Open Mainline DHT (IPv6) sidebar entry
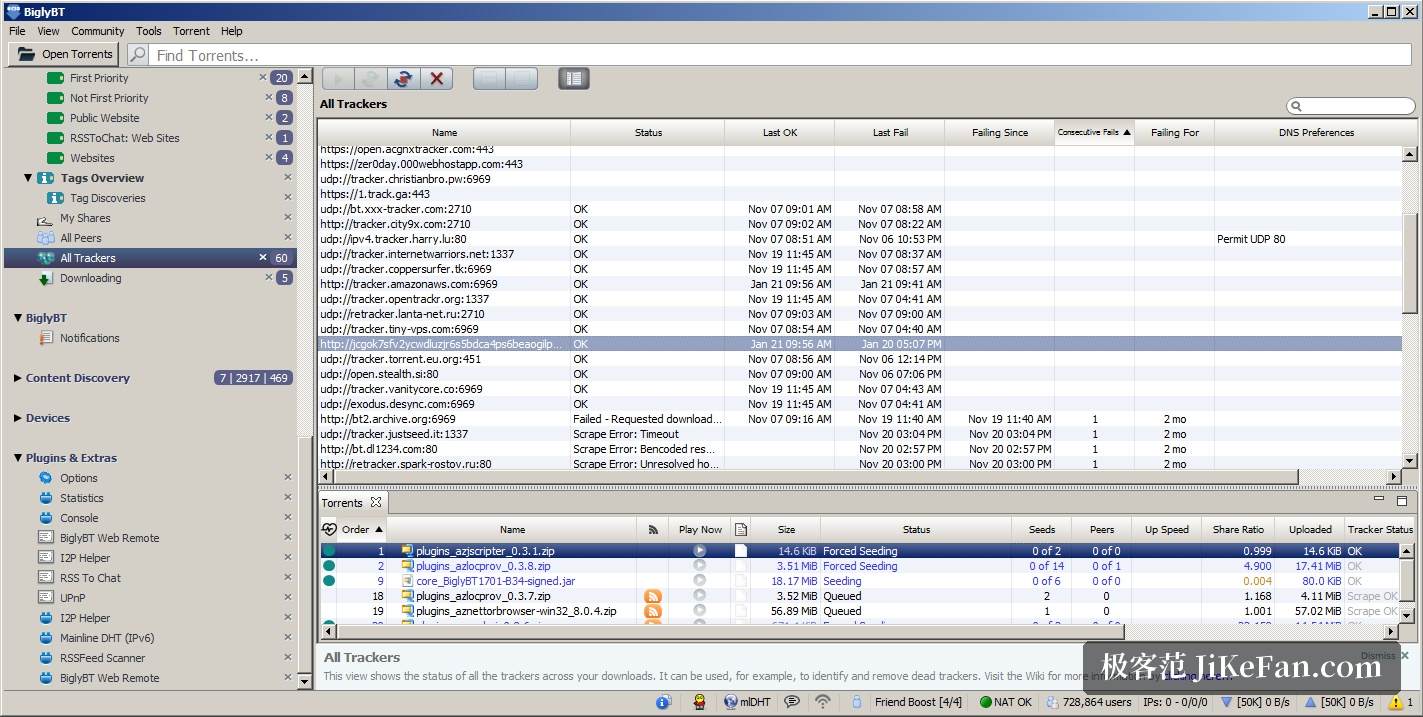The width and height of the screenshot is (1423, 717). [x=107, y=638]
